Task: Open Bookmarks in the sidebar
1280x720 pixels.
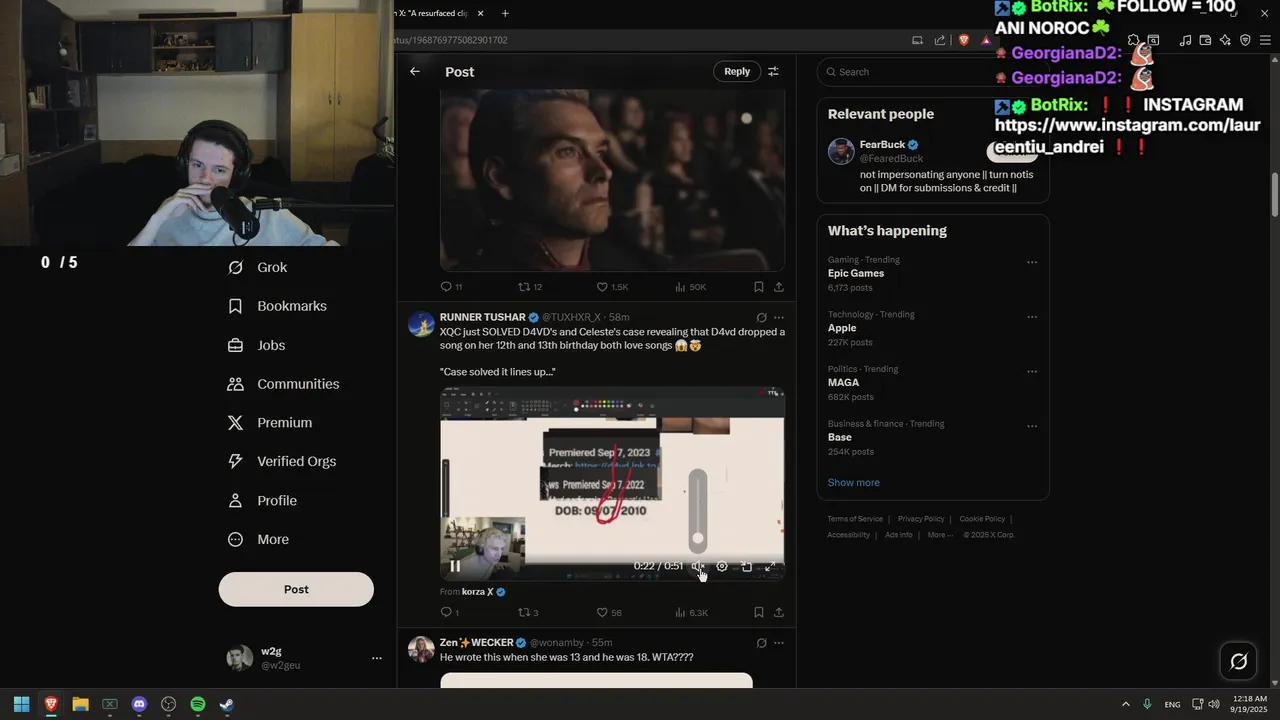Action: pos(277,306)
